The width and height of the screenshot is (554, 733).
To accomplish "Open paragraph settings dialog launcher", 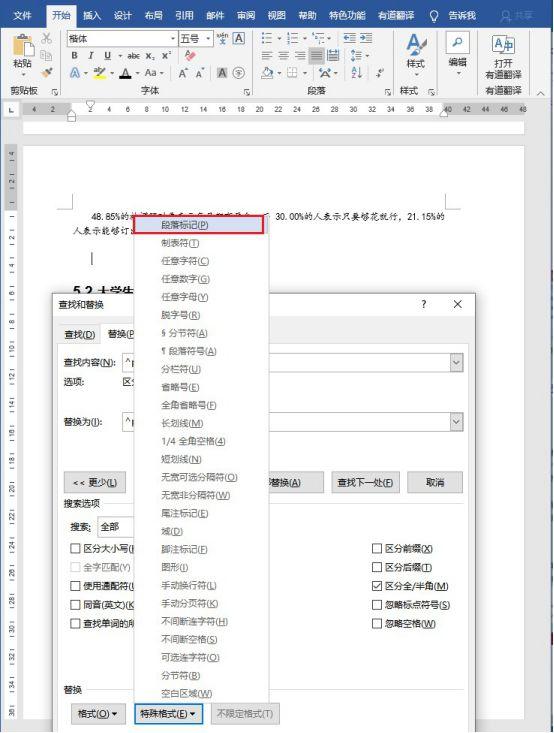I will pos(388,92).
